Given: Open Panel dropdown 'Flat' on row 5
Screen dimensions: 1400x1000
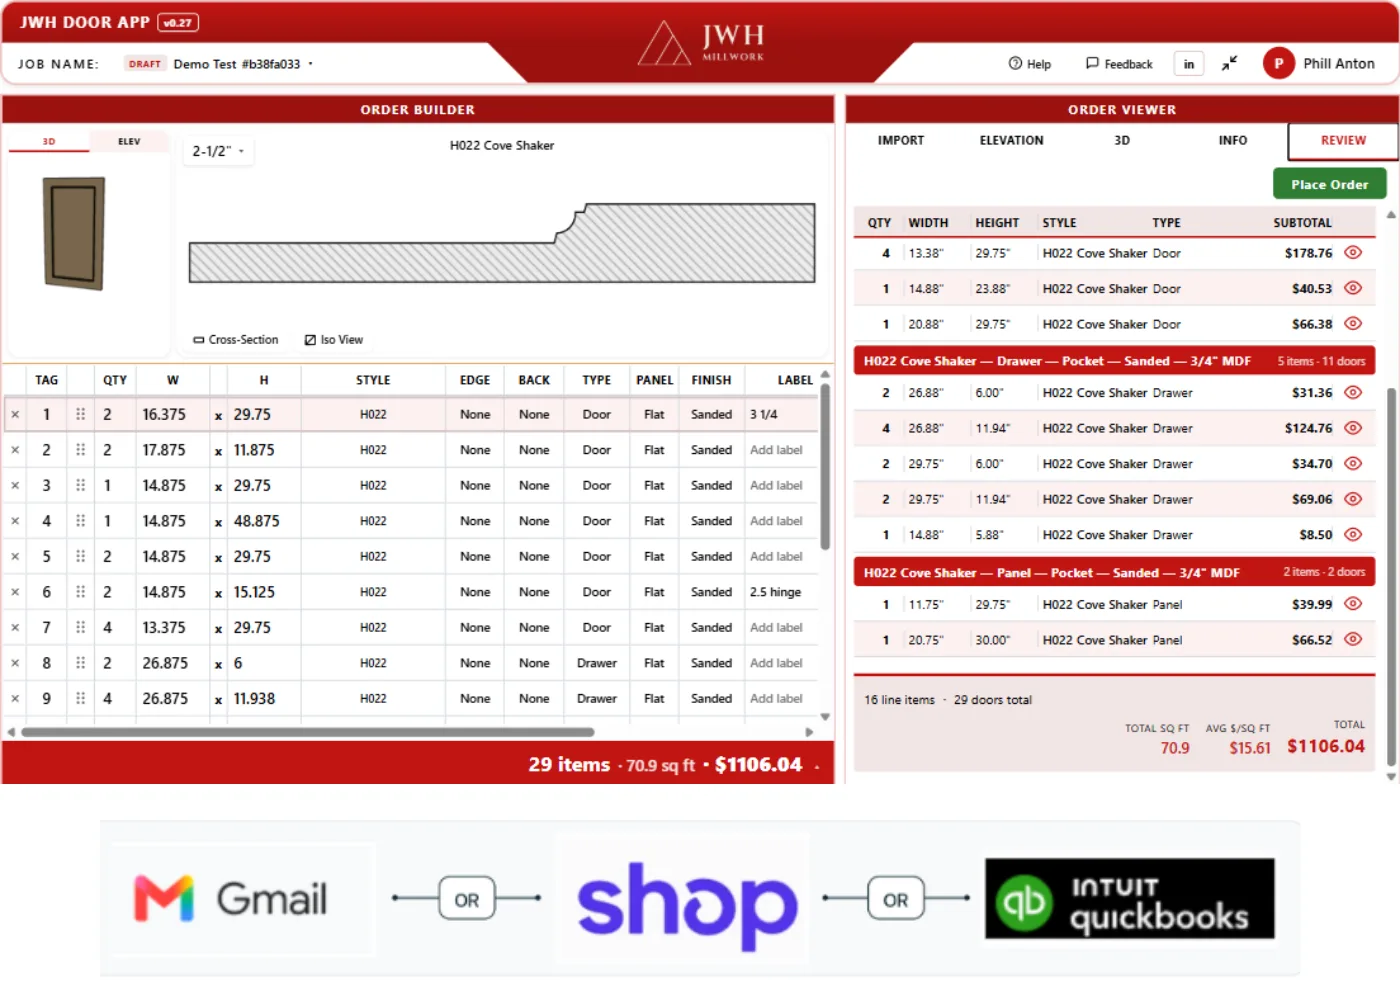Looking at the screenshot, I should tap(654, 556).
